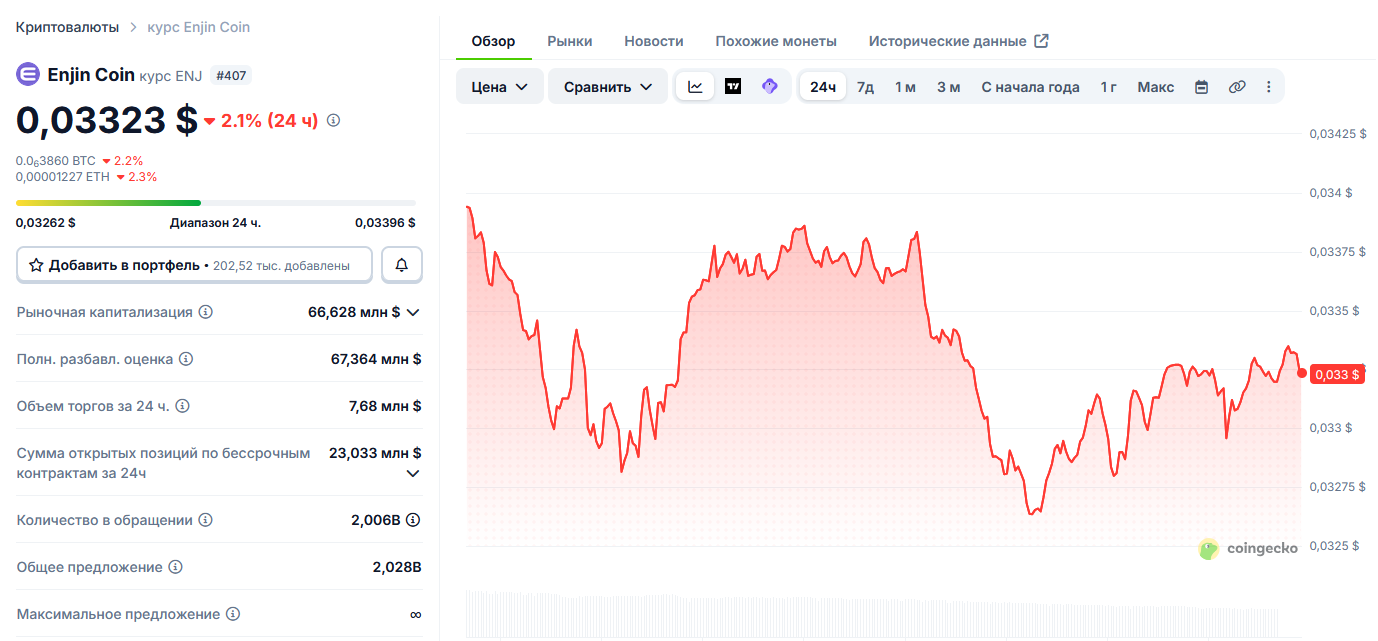The width and height of the screenshot is (1378, 641).
Task: Open the calendar date range picker
Action: (x=1202, y=87)
